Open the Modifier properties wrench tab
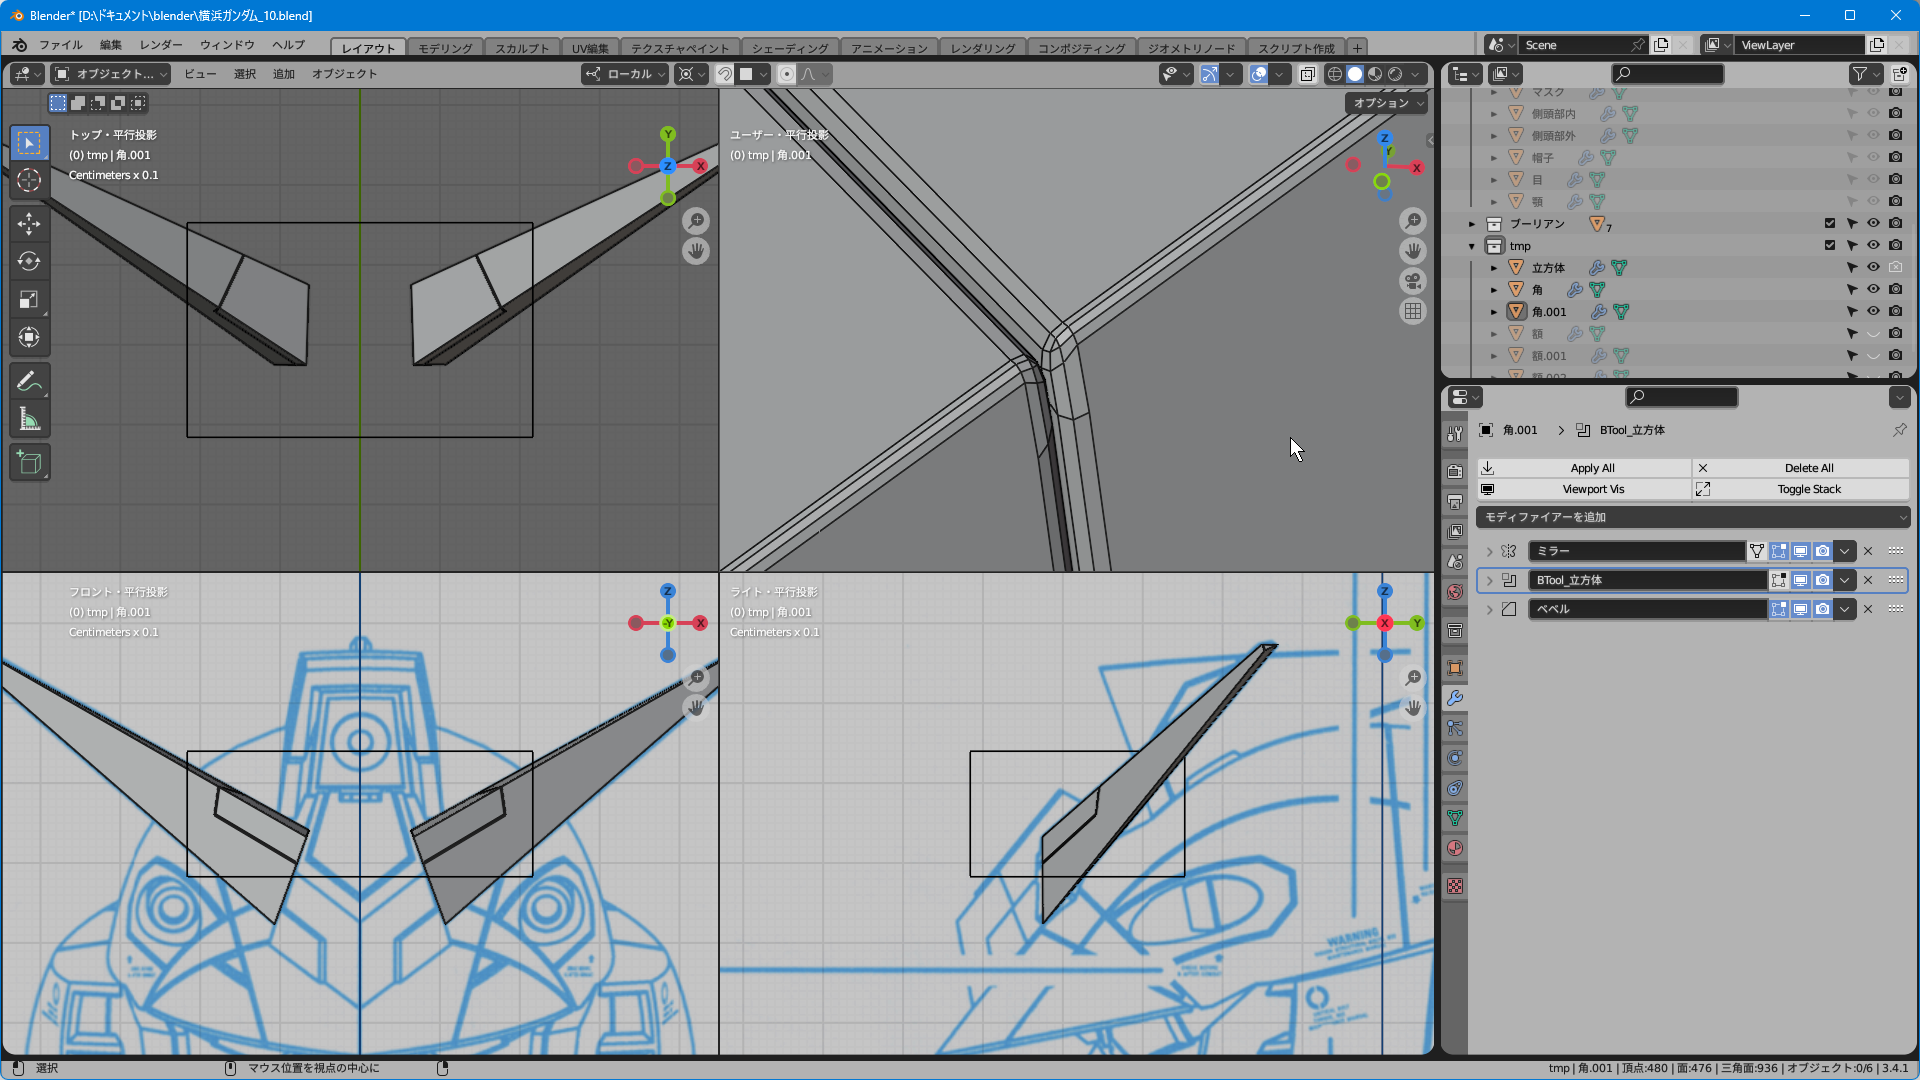This screenshot has height=1080, width=1920. pos(1455,698)
